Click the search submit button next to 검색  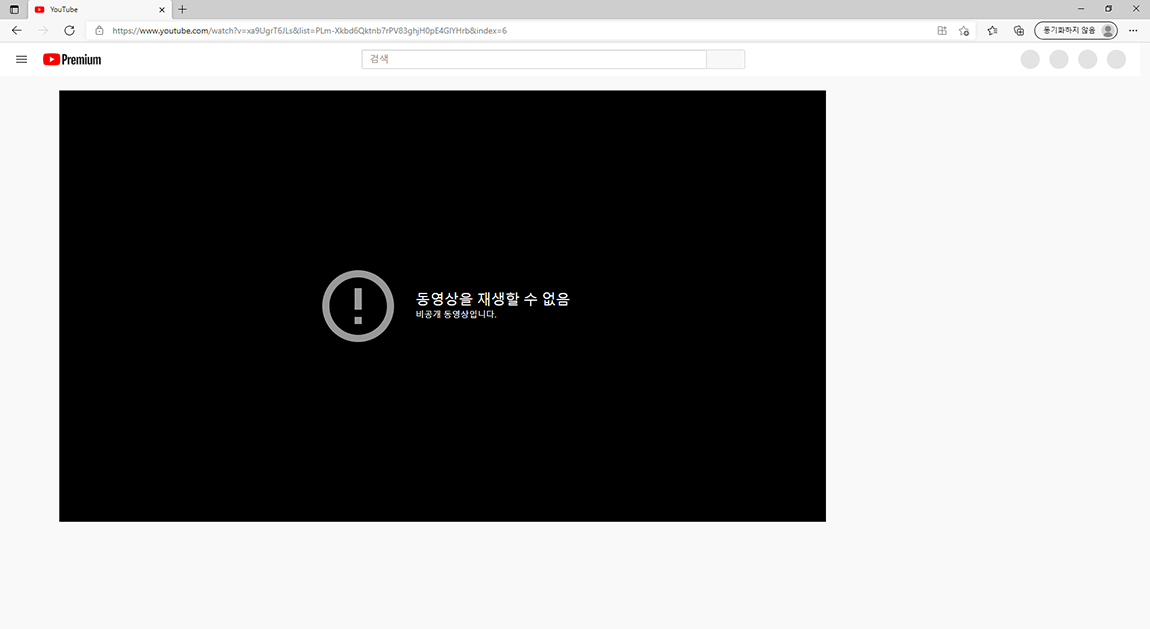point(725,59)
